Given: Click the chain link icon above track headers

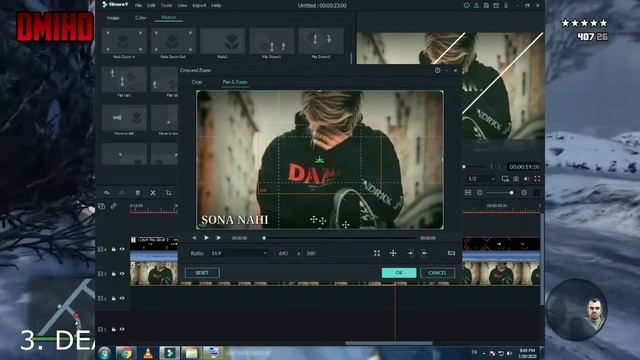Looking at the screenshot, I should [x=113, y=206].
